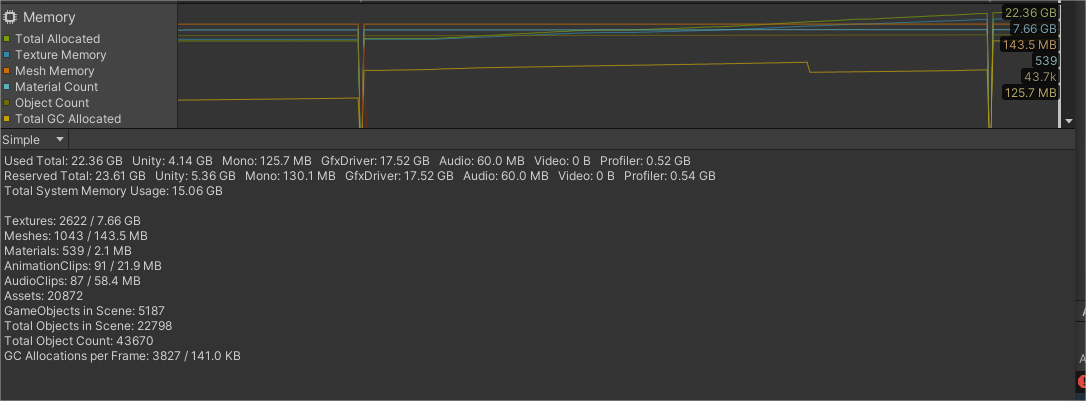Click the red error icon at bottom right

(1081, 381)
